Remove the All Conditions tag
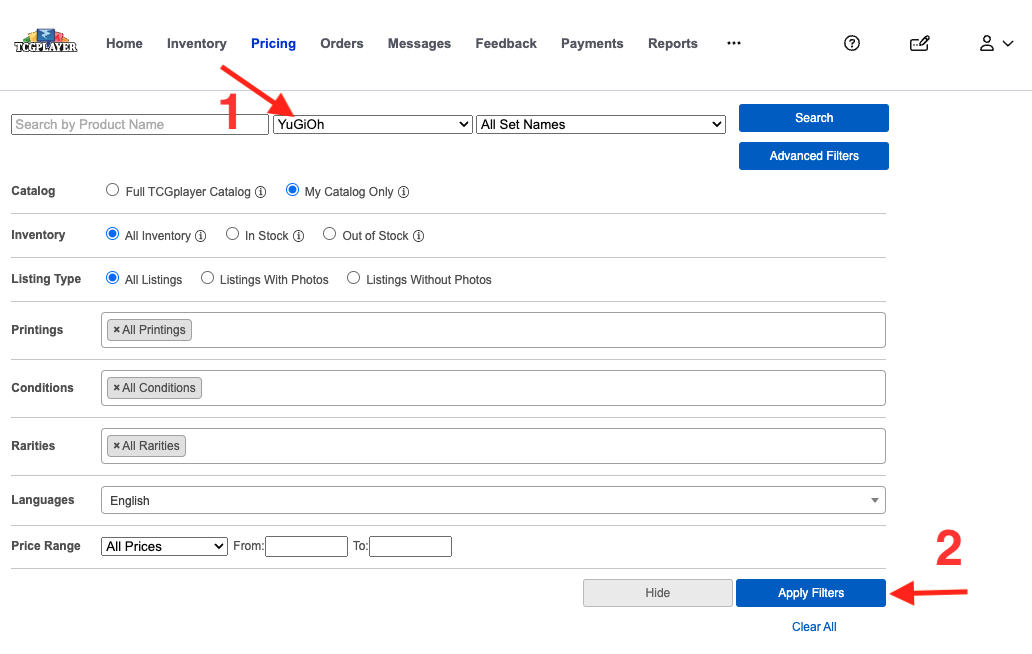The width and height of the screenshot is (1032, 654). pos(116,388)
